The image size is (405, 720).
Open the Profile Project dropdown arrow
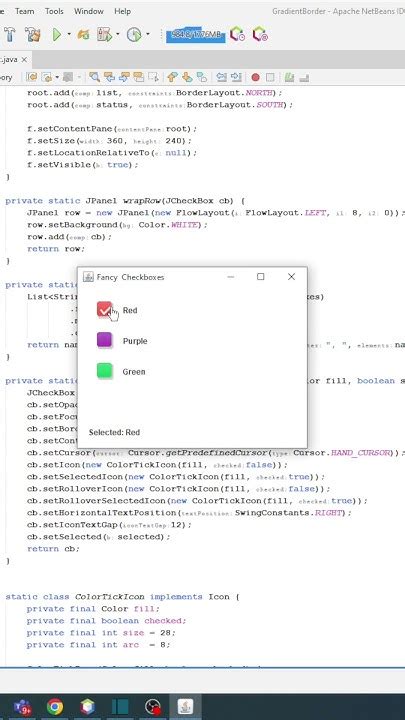148,34
